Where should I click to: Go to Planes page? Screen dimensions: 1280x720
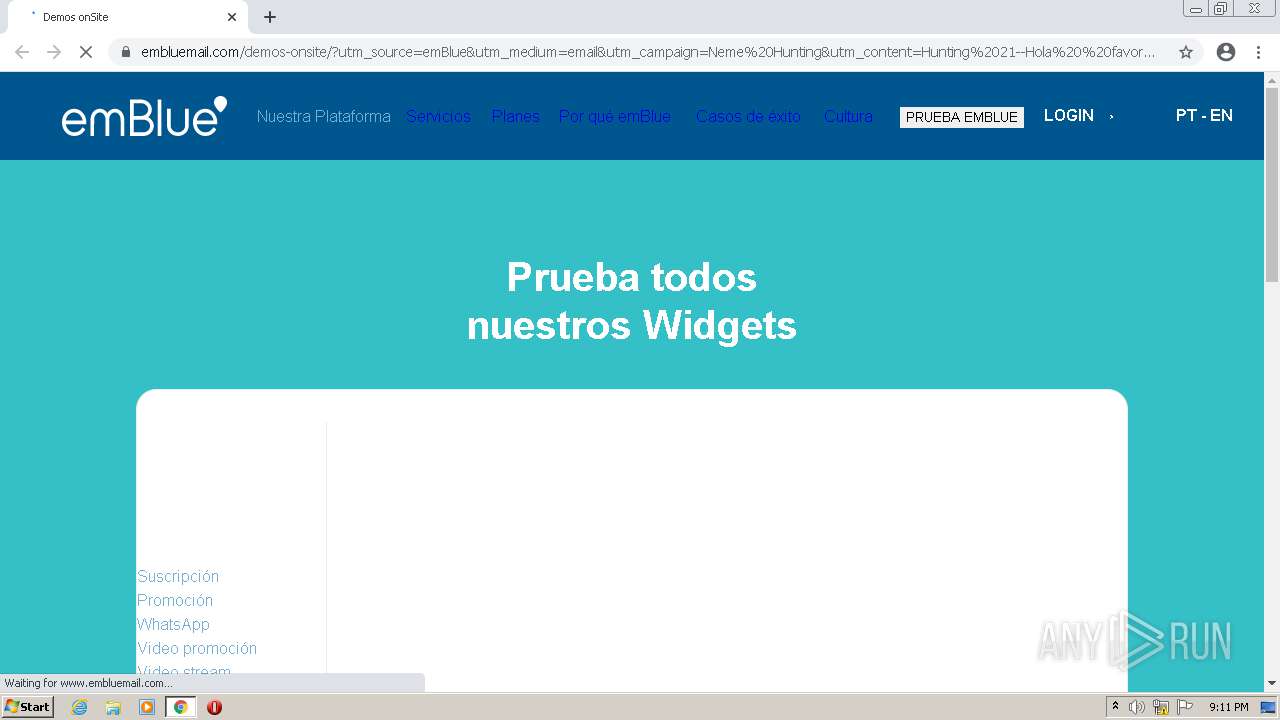515,117
